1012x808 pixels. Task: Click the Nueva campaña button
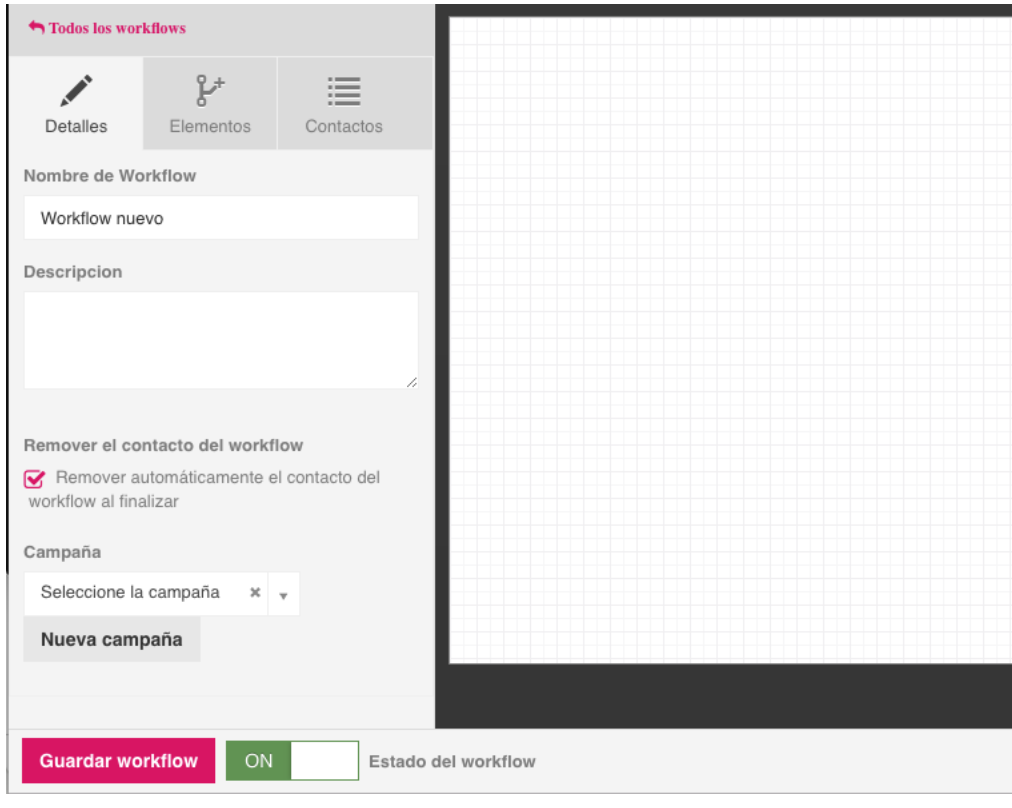(x=112, y=640)
